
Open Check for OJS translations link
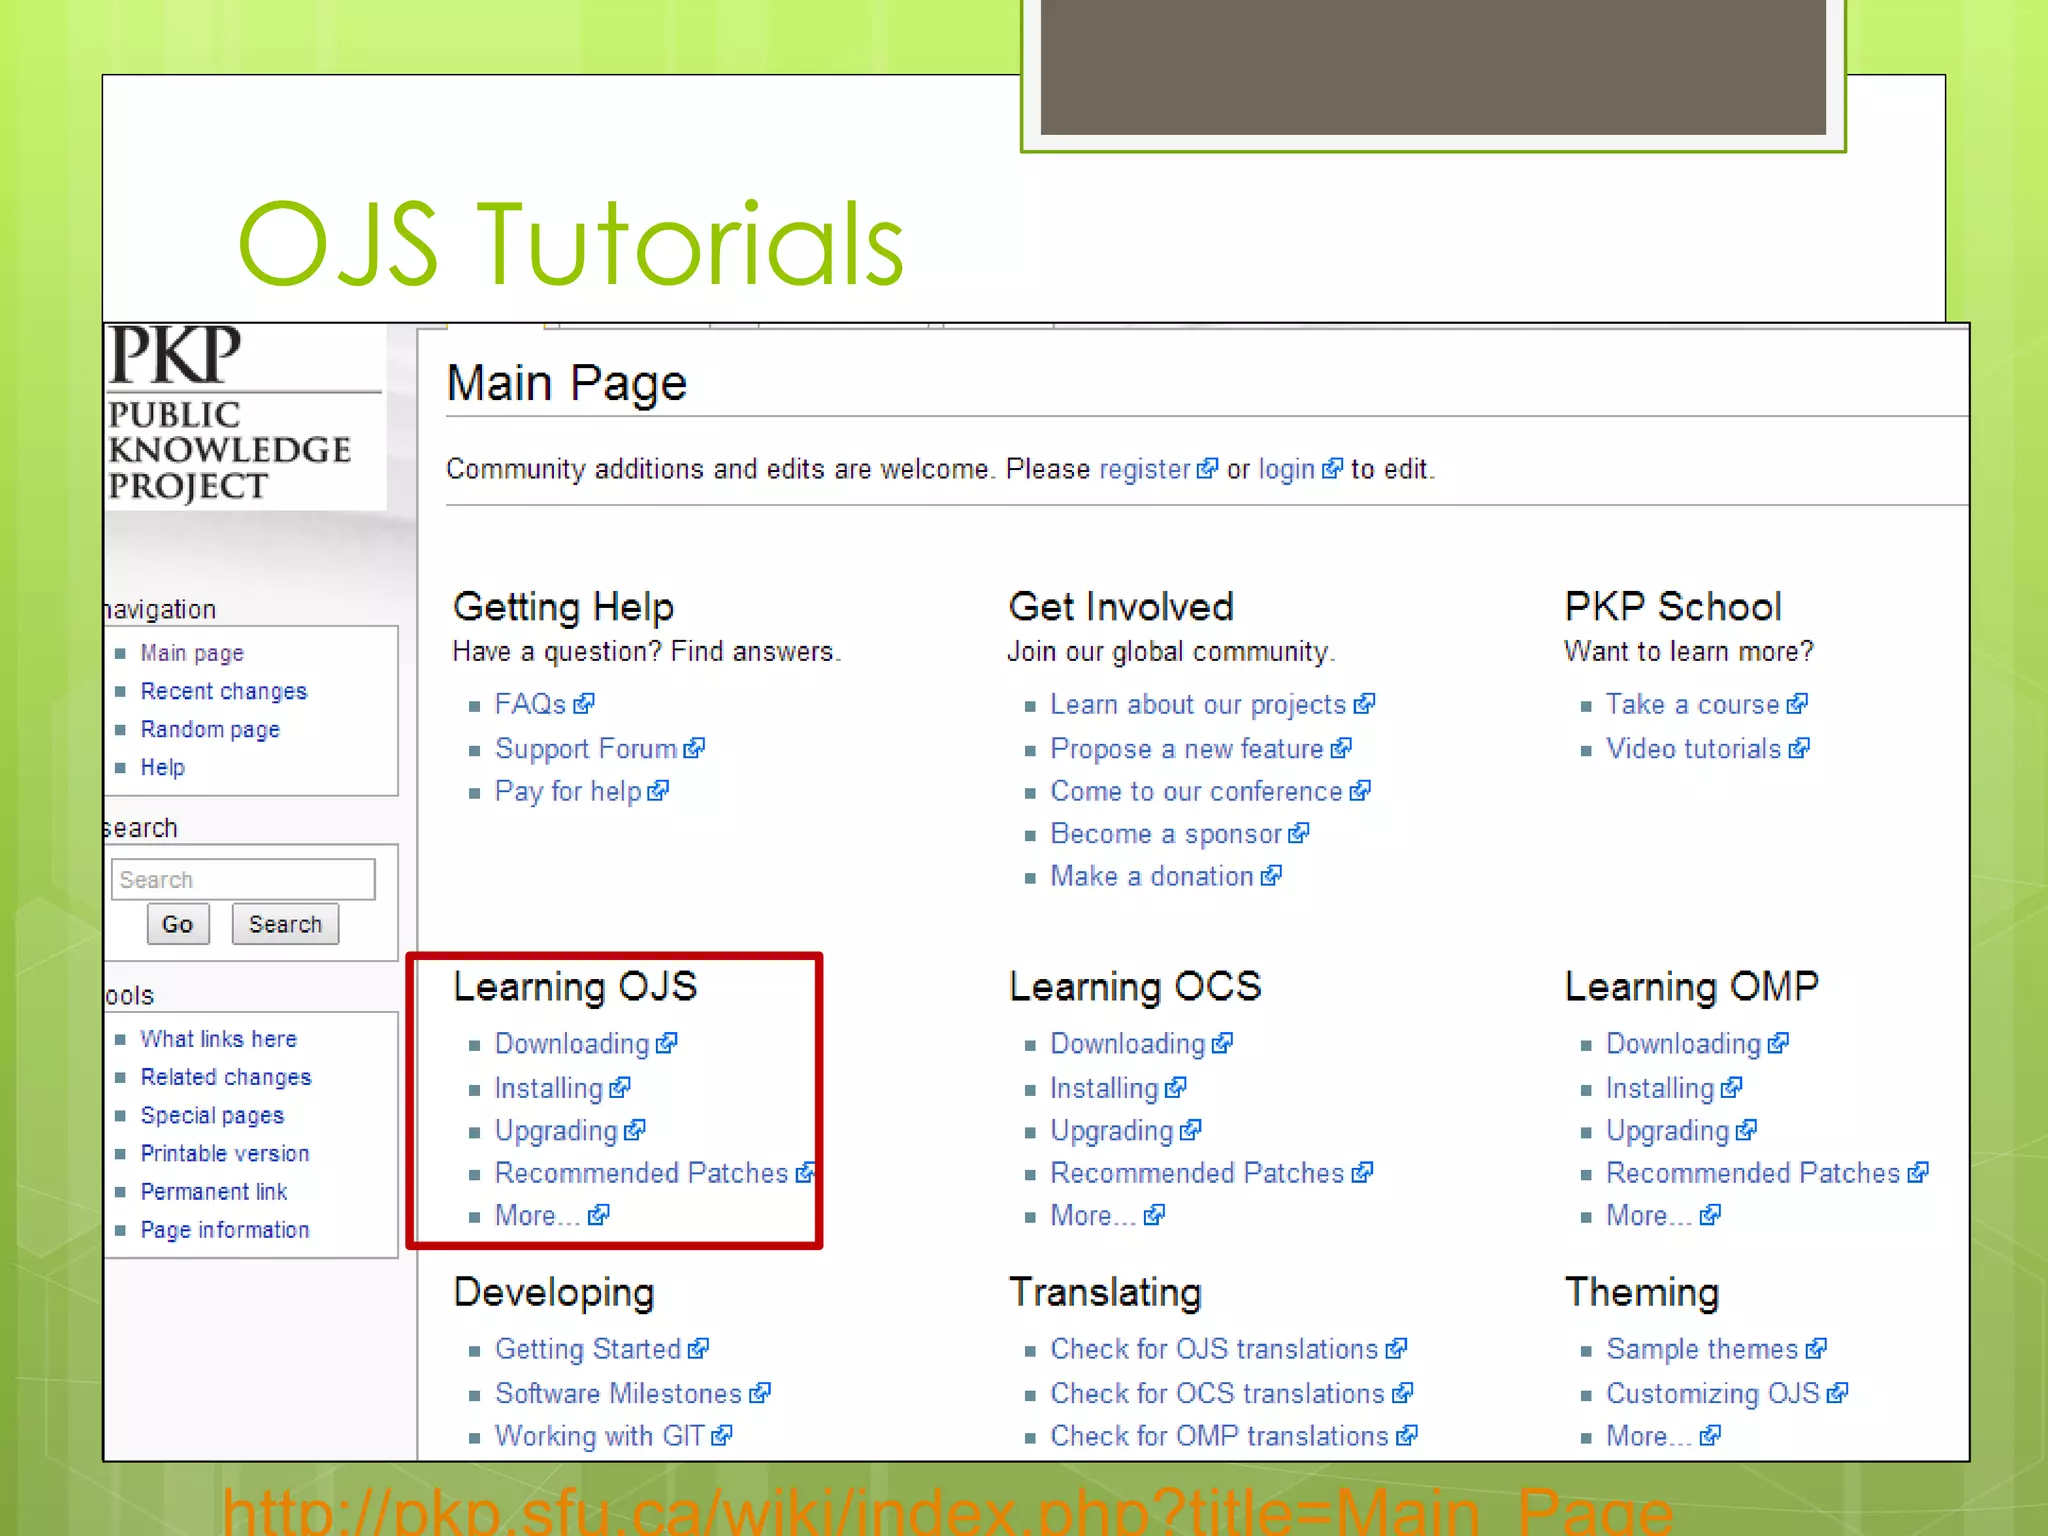(1215, 1348)
